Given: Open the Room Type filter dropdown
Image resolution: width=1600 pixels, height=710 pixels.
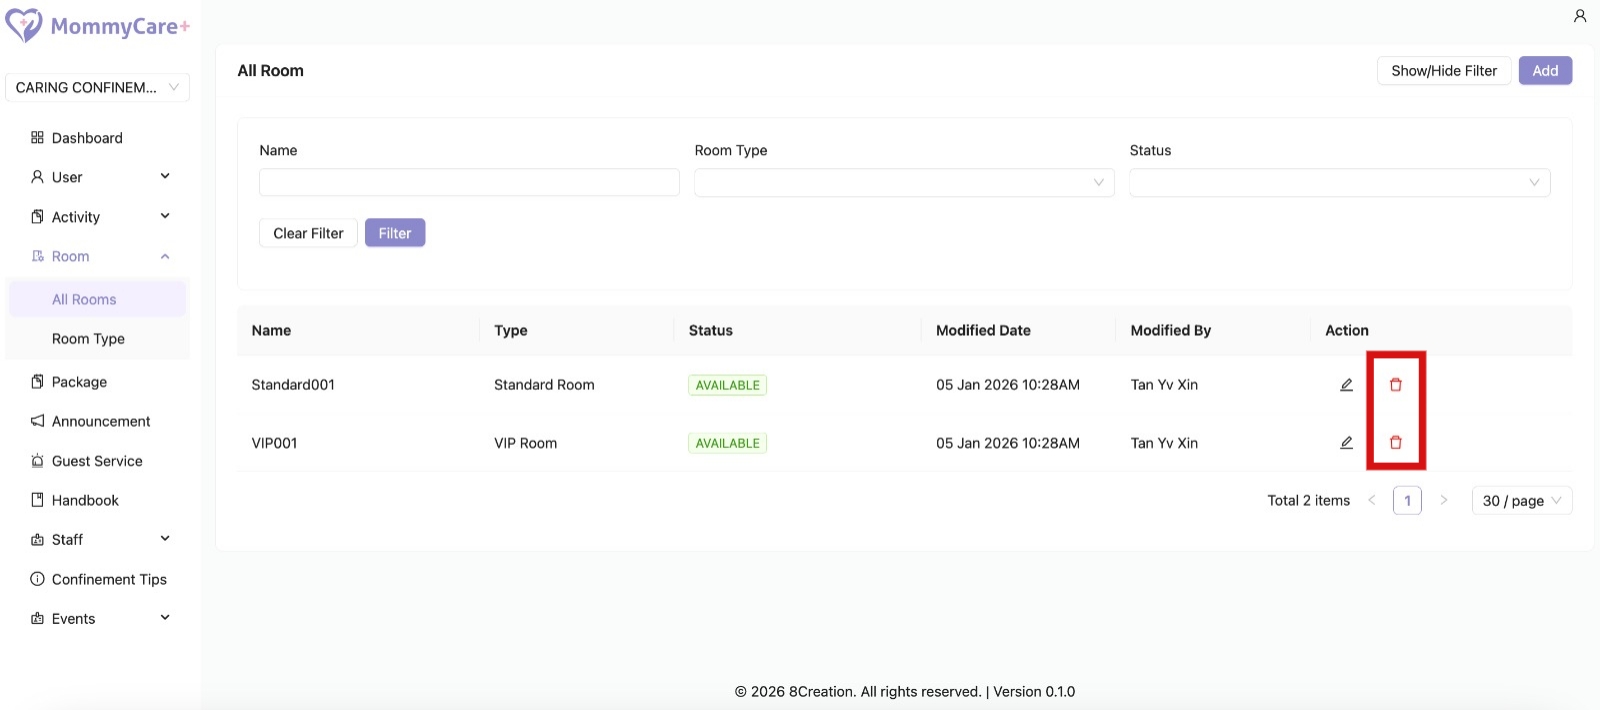Looking at the screenshot, I should tap(904, 182).
